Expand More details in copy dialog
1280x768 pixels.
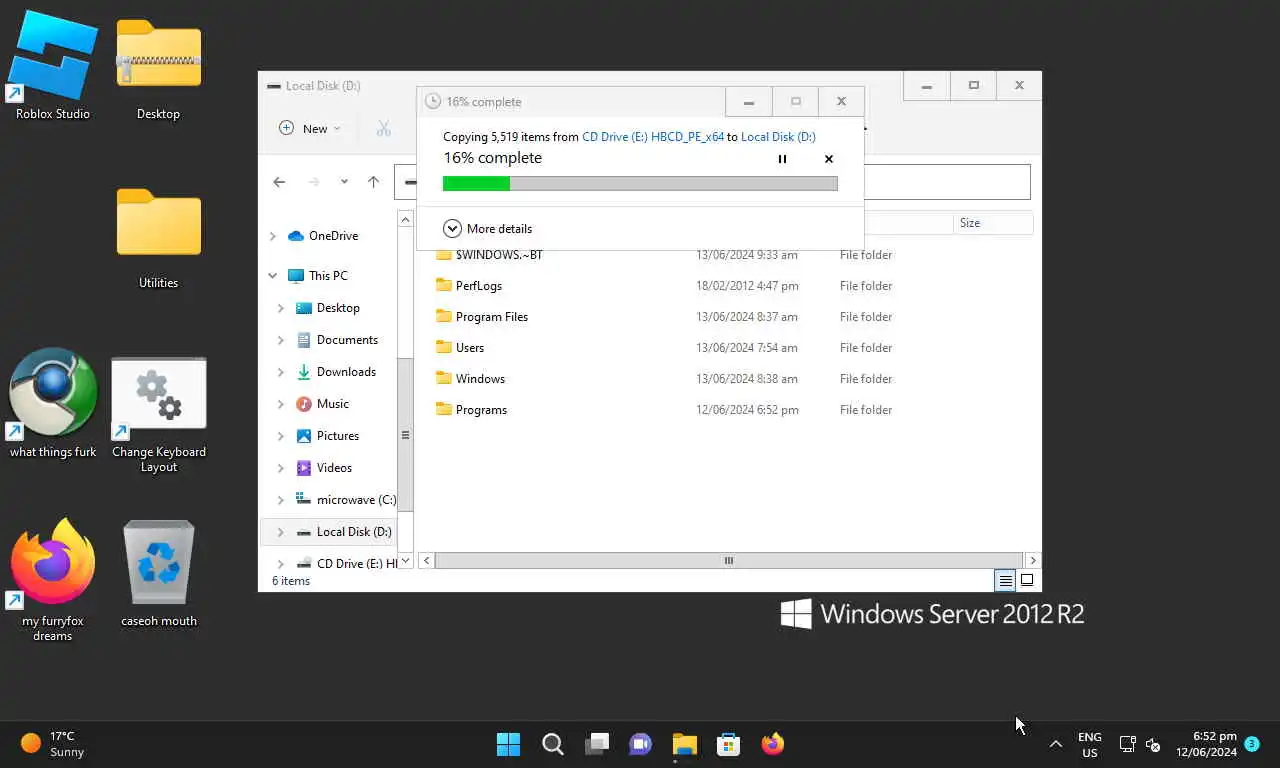point(488,228)
